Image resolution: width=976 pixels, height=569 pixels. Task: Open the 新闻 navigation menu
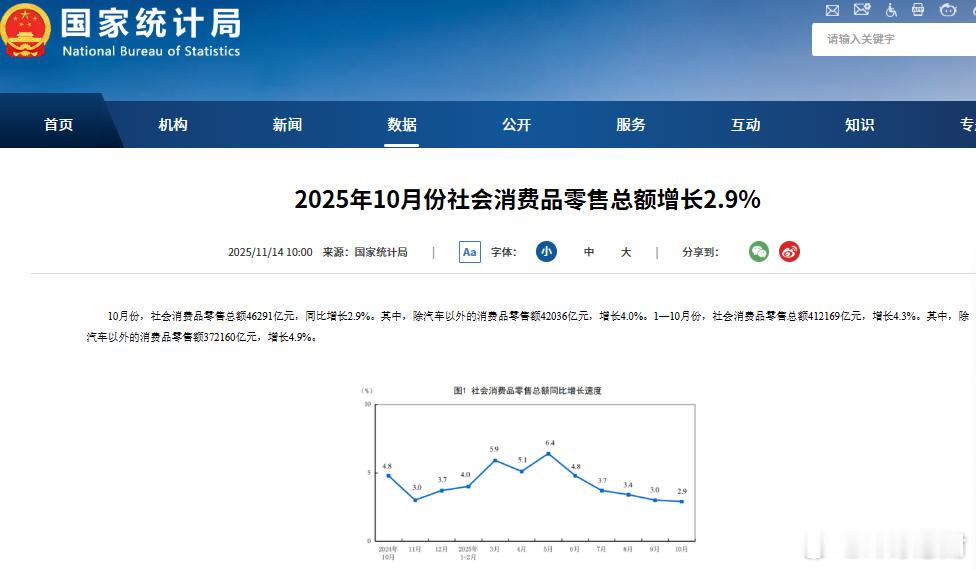tap(288, 125)
